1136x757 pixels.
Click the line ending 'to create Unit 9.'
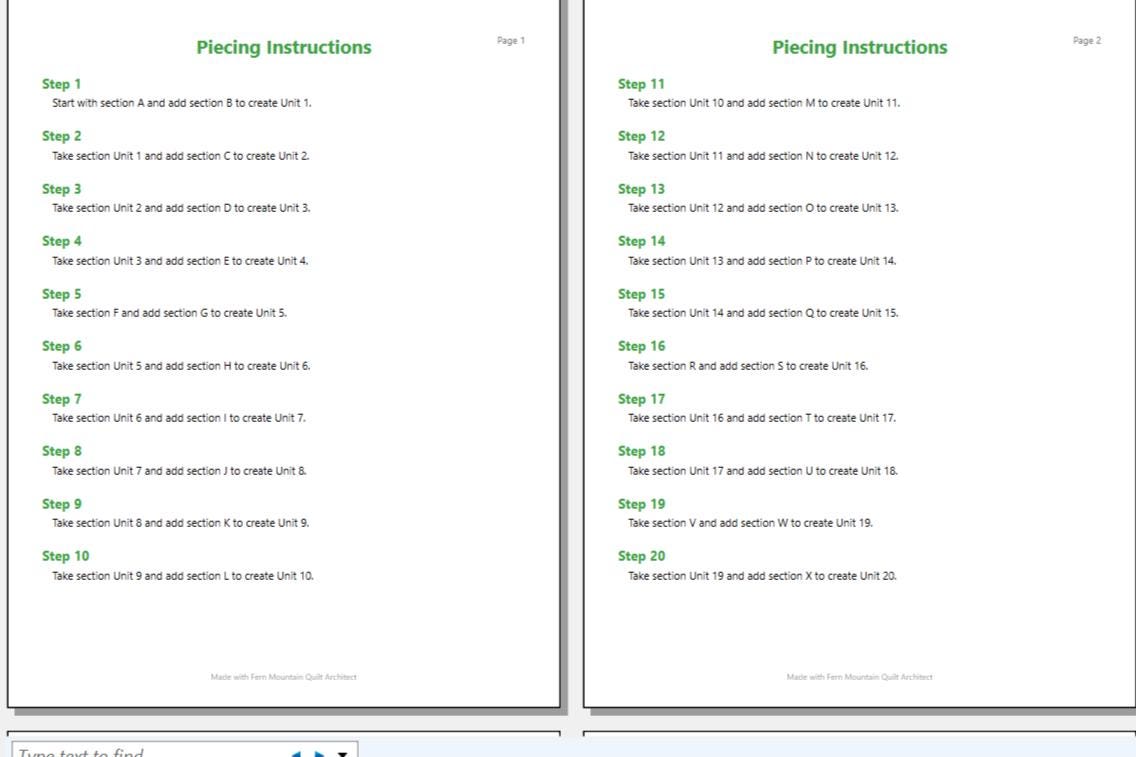point(180,523)
